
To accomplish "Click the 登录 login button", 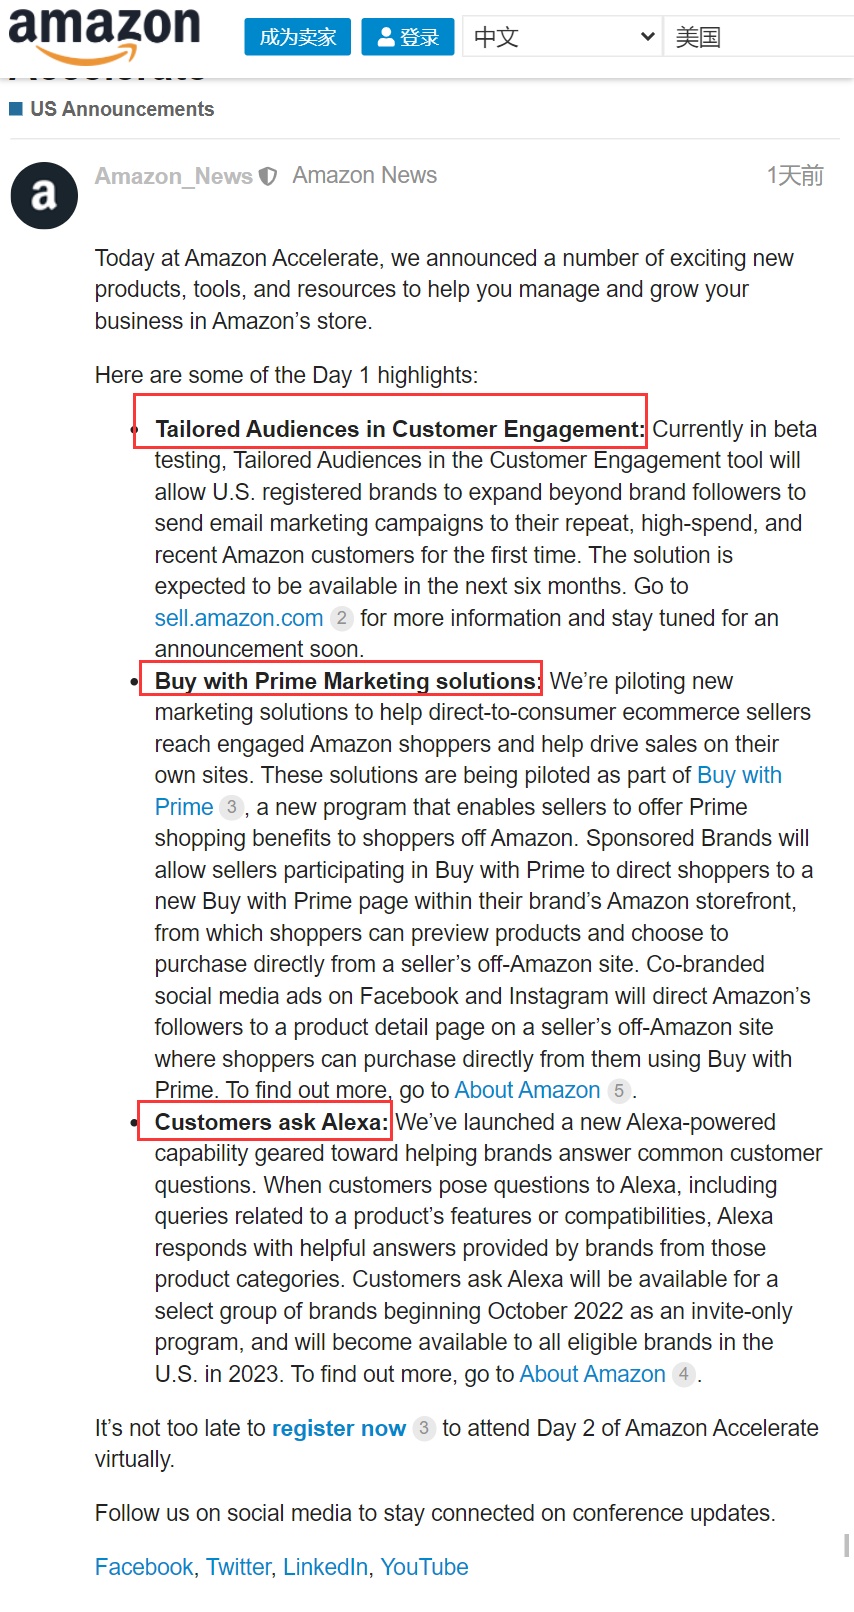I will click(408, 37).
